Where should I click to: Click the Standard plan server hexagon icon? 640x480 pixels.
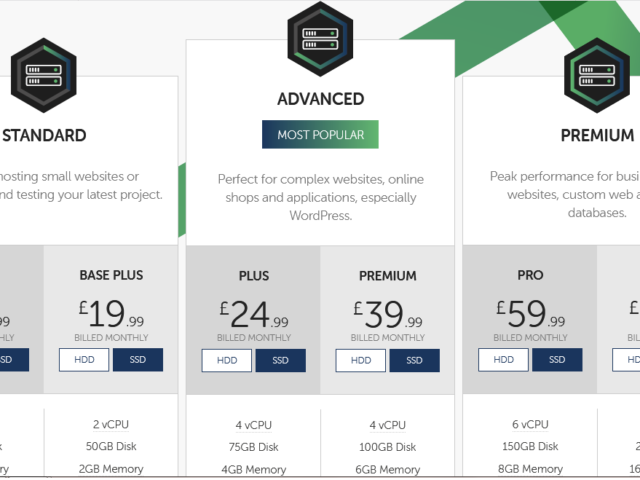(44, 76)
